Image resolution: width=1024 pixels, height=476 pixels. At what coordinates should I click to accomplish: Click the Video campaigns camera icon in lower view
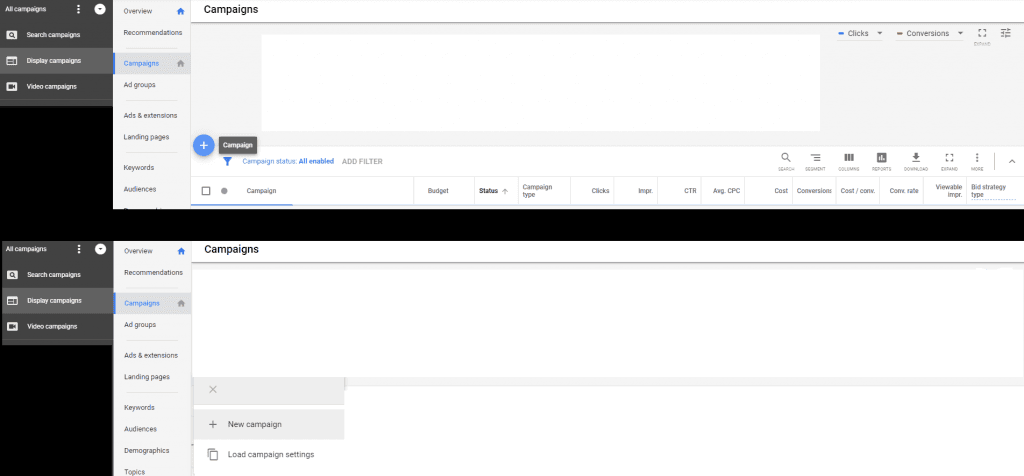point(12,326)
